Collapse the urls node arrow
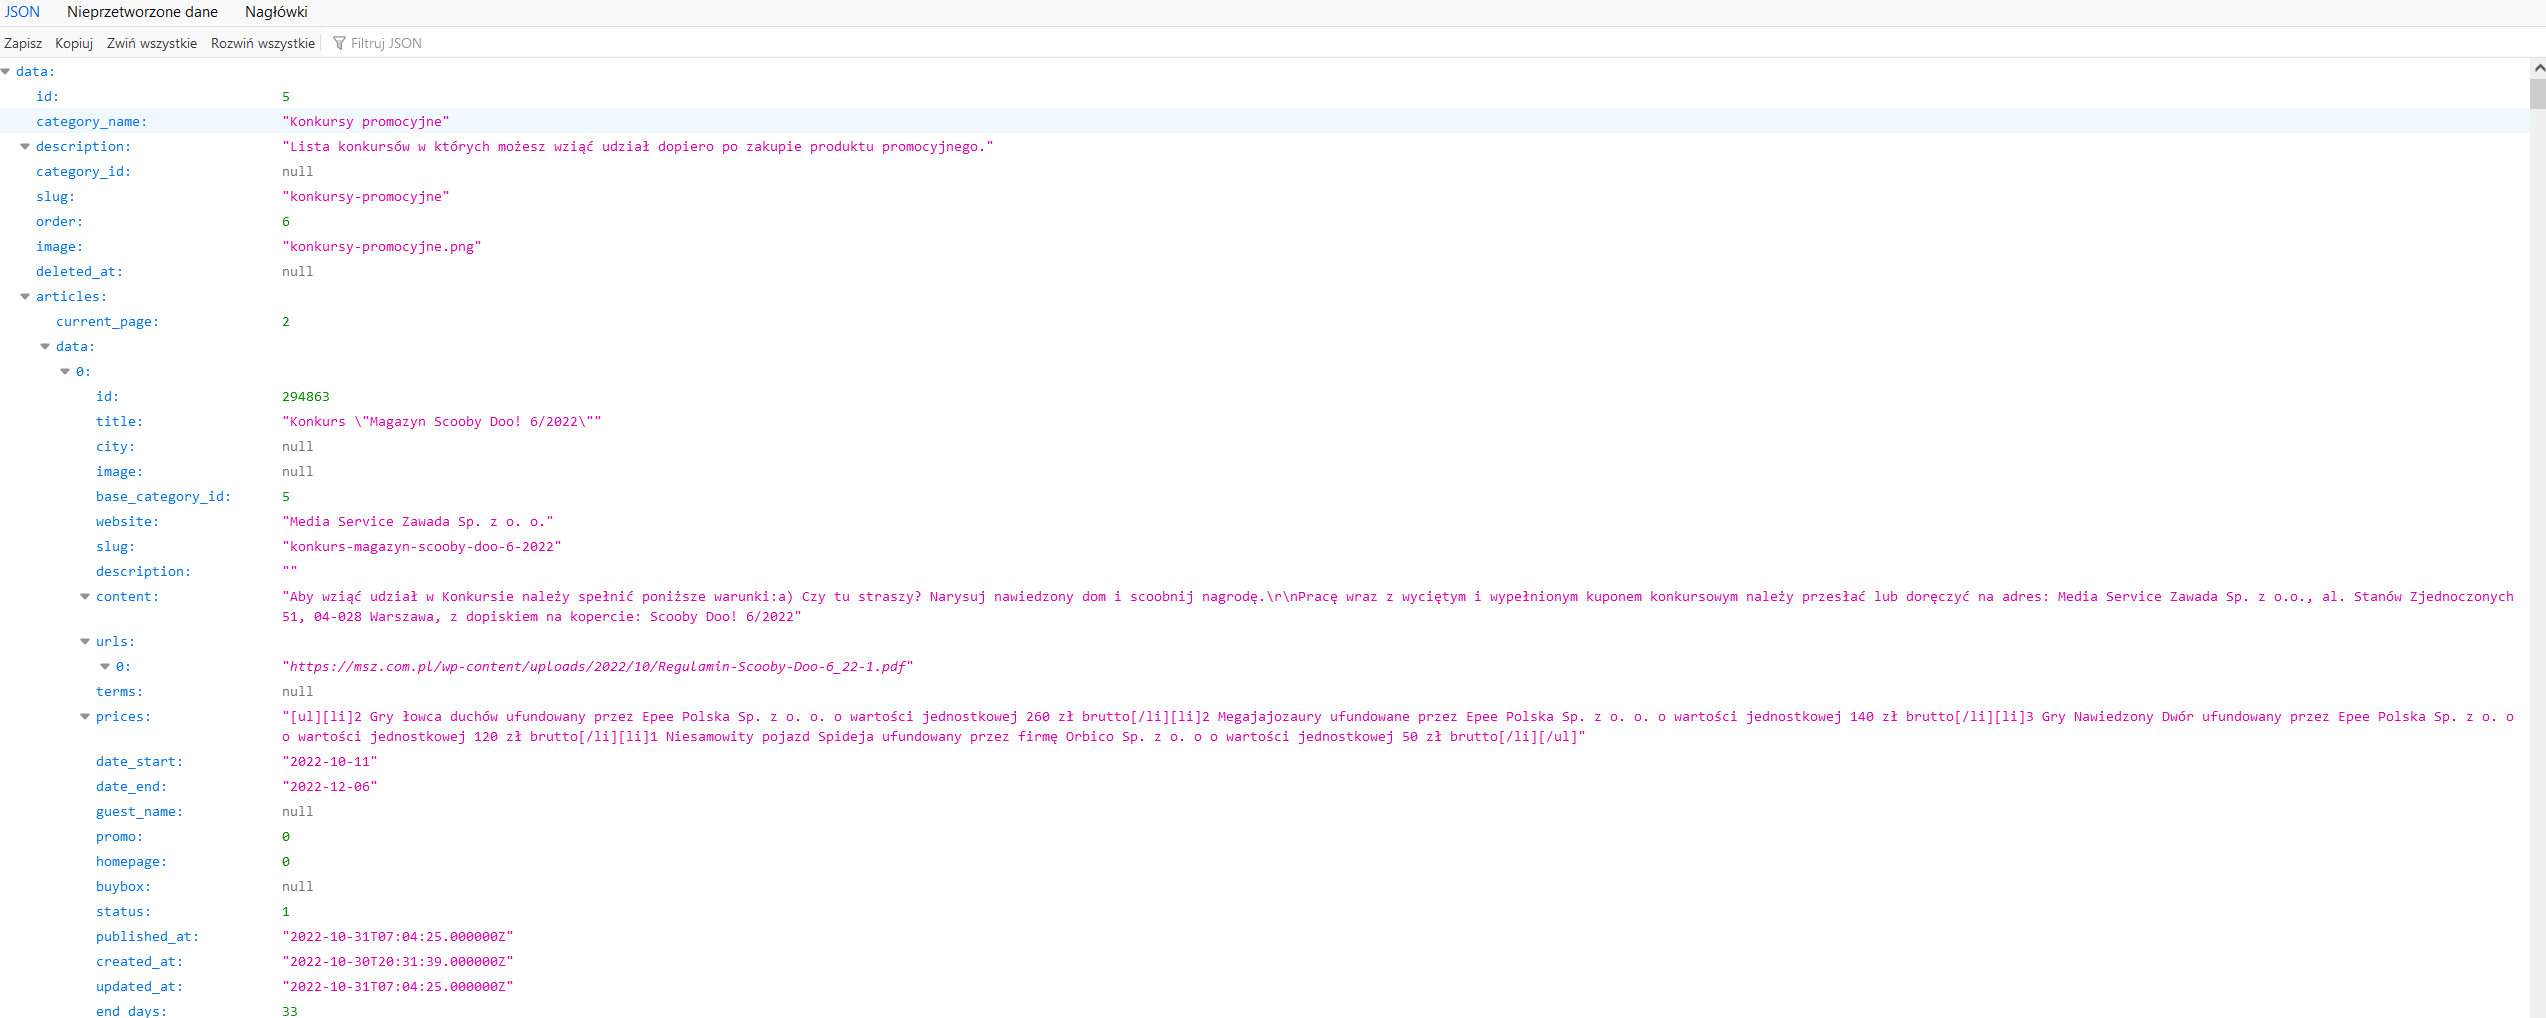 click(x=86, y=642)
